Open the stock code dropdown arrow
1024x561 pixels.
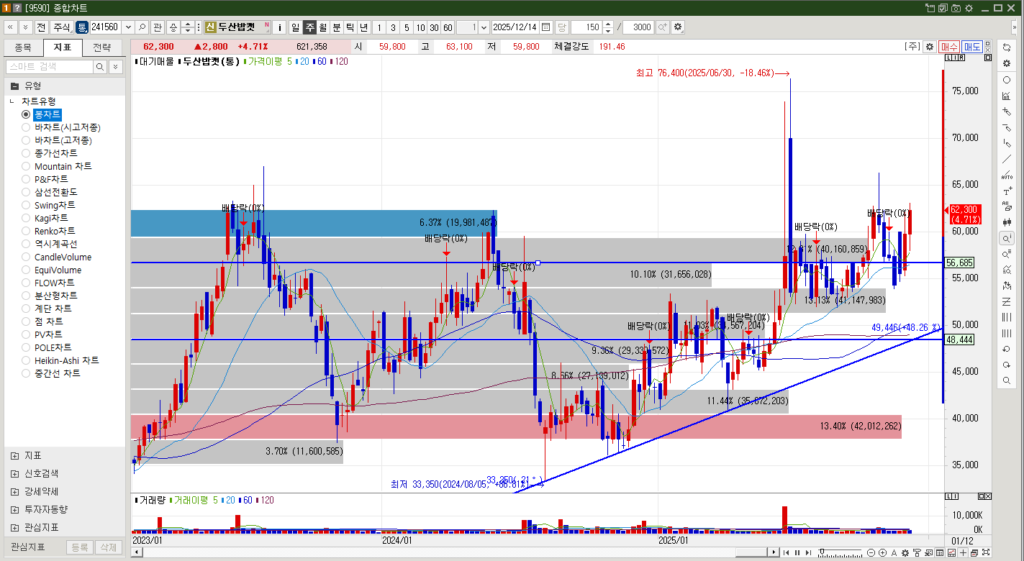[127, 27]
